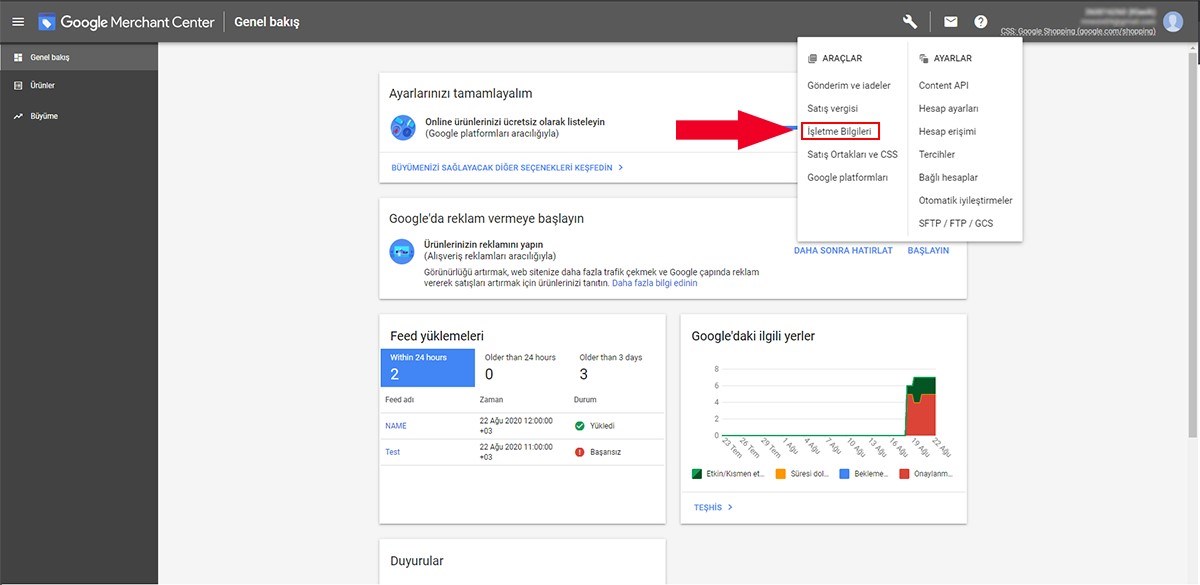Screen dimensions: 1200x585
Task: Select Satış Ortakları ve CSS
Action: pos(852,154)
